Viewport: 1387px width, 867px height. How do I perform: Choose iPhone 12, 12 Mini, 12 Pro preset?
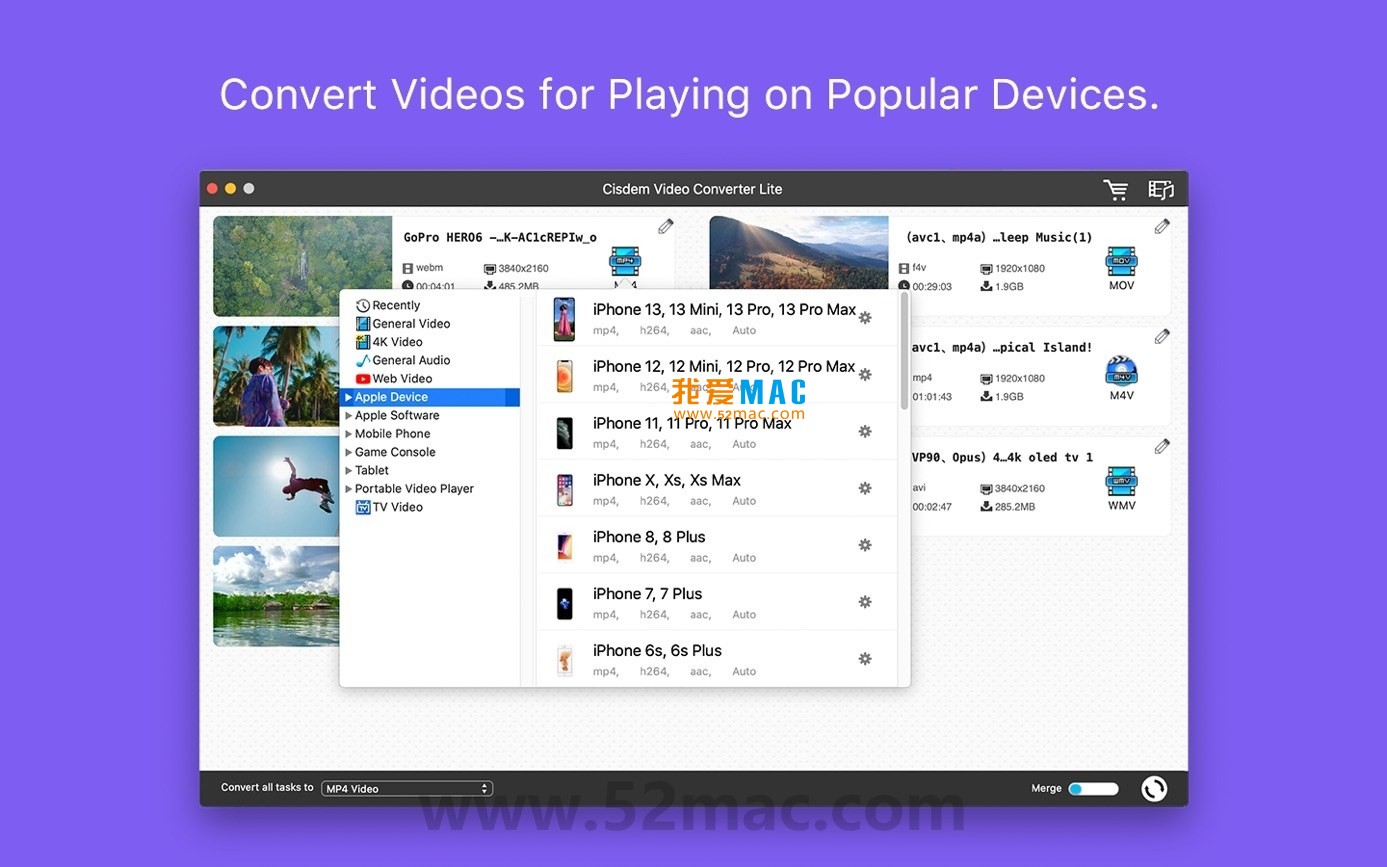(717, 376)
